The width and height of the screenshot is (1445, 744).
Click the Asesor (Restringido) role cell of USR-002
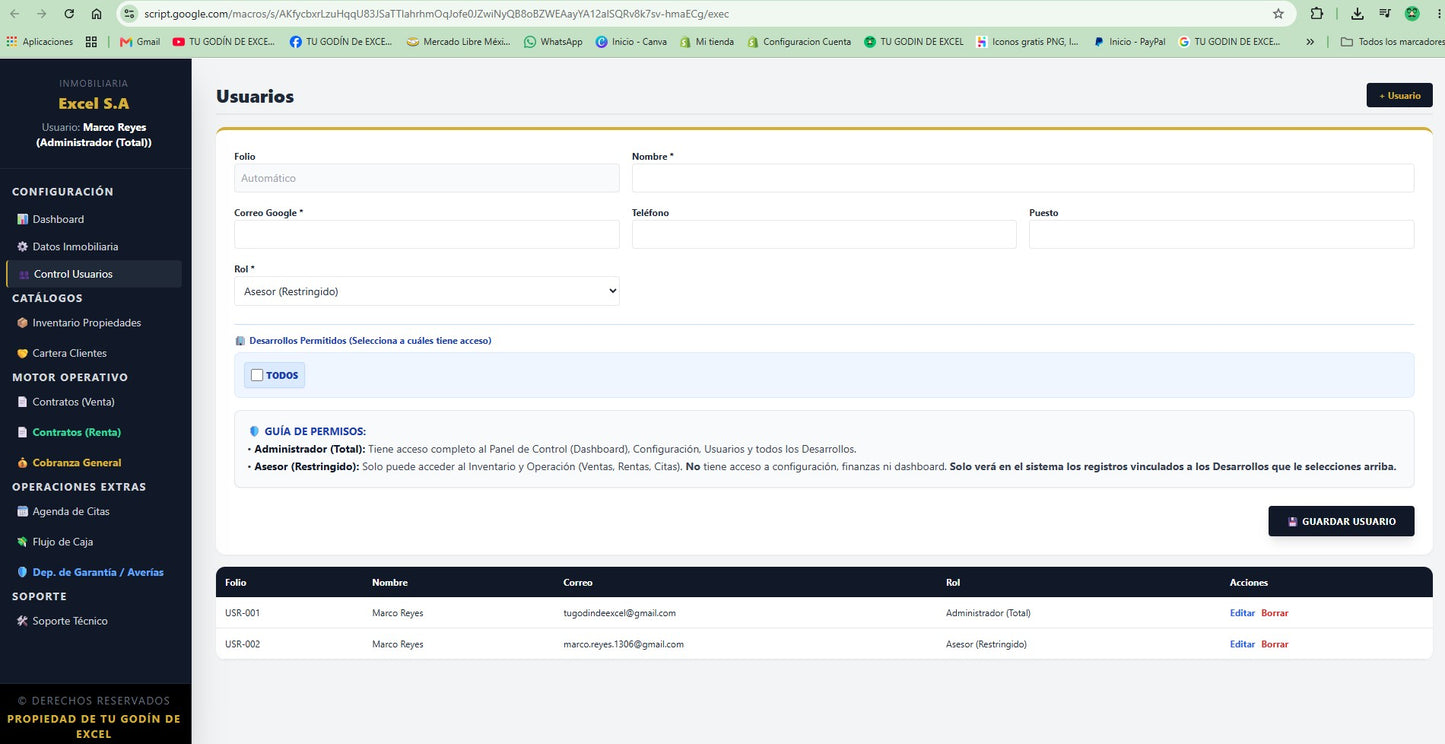[986, 644]
